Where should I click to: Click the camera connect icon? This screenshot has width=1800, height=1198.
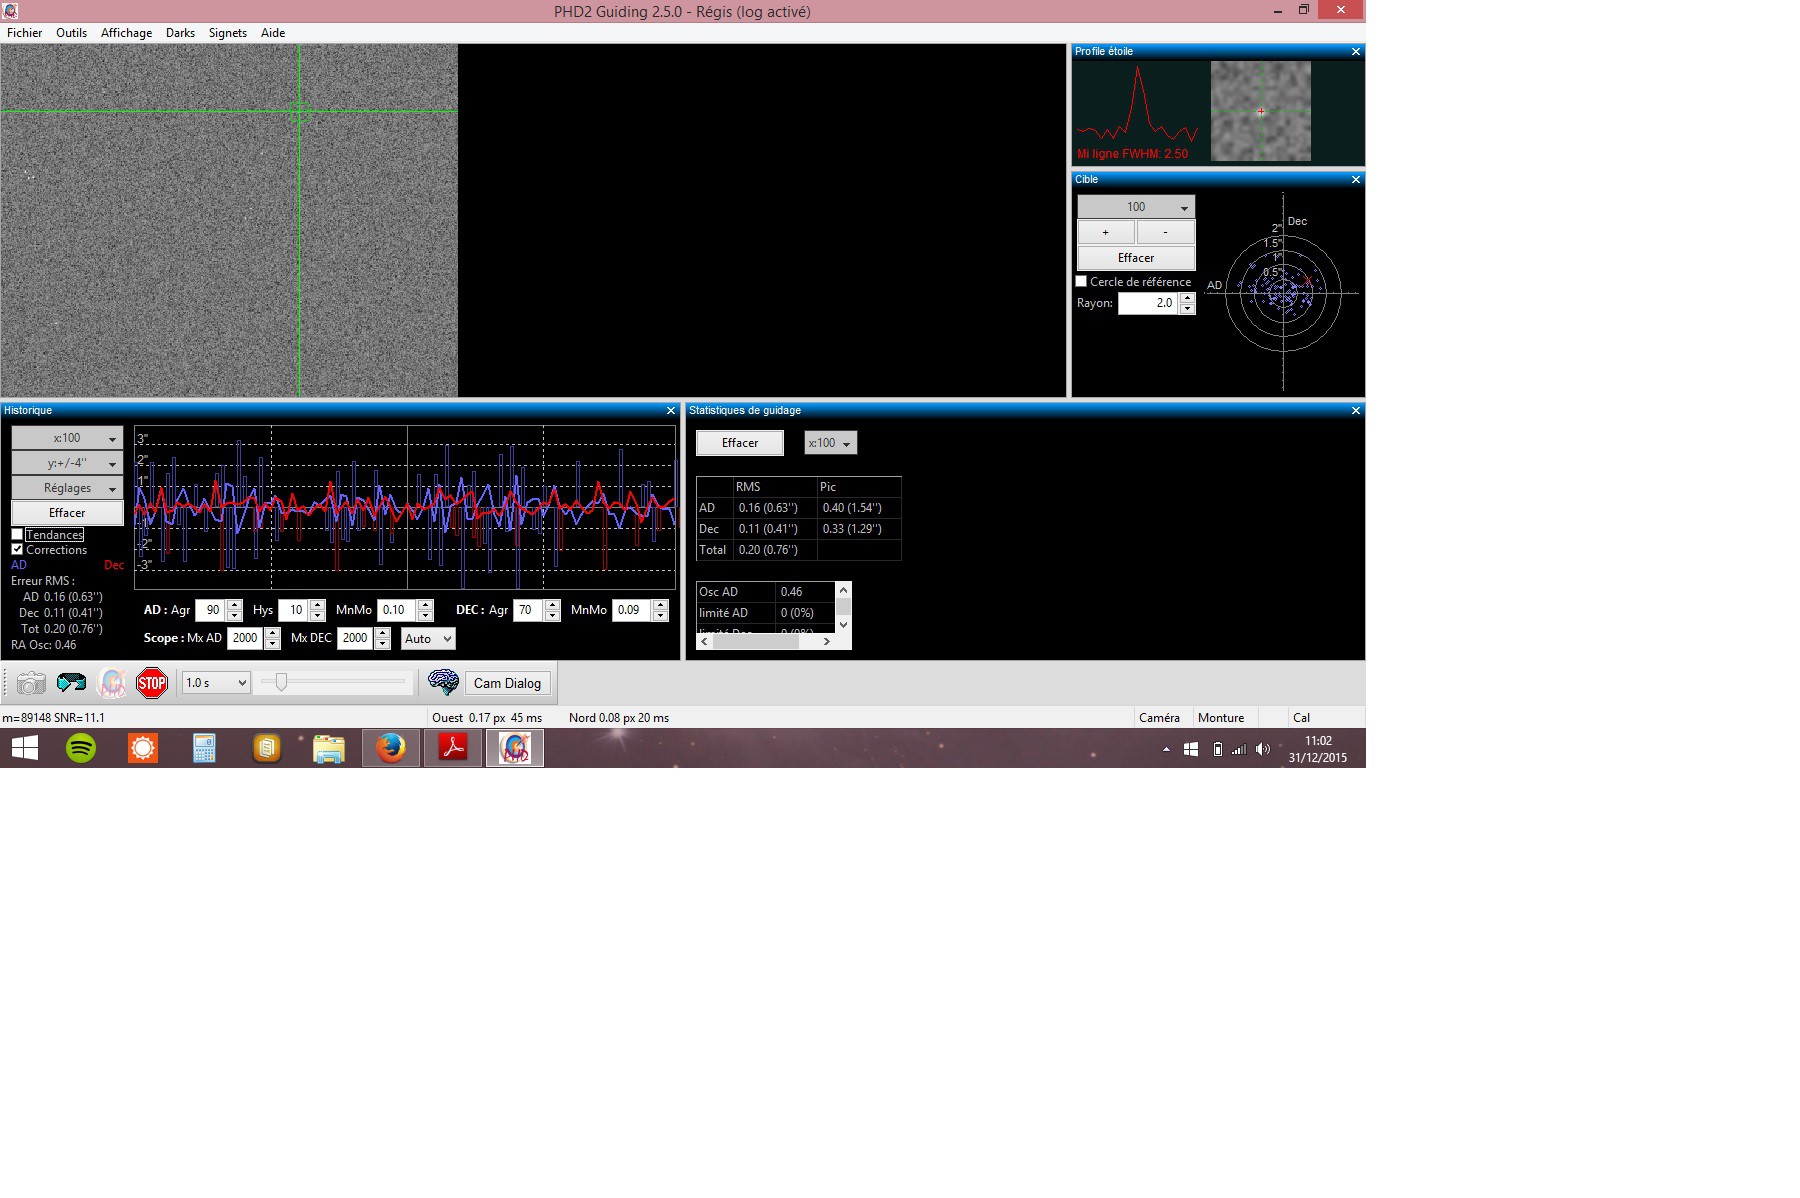click(31, 683)
